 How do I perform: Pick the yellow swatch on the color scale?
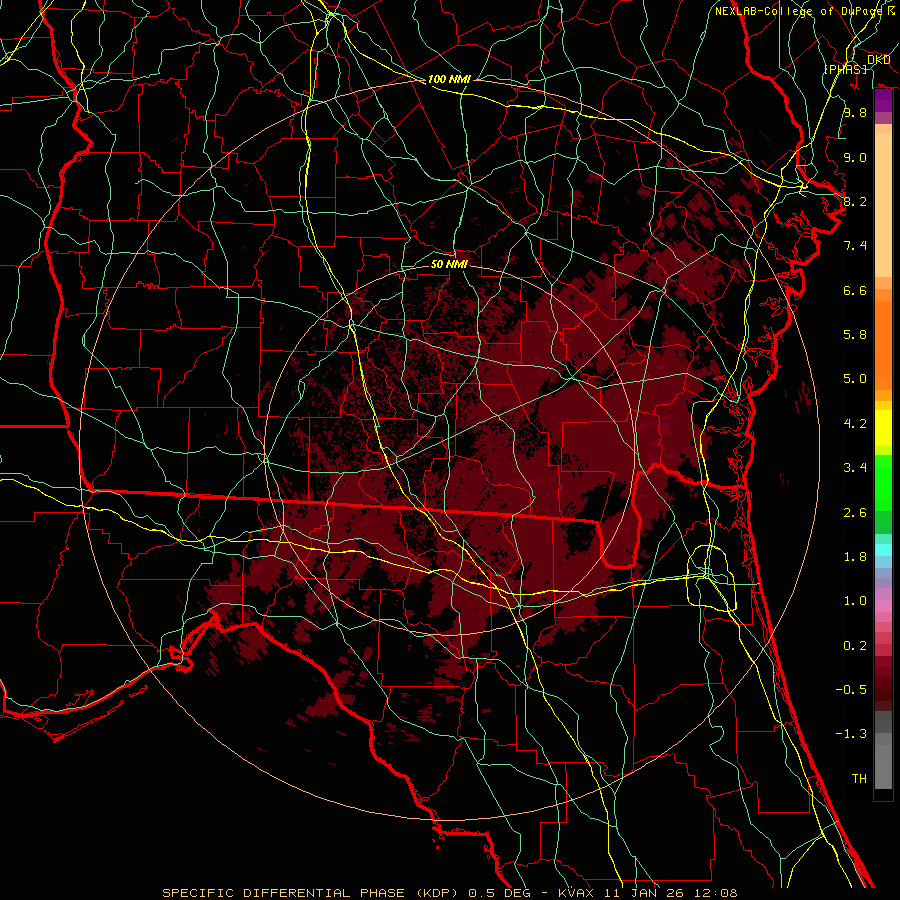tap(883, 428)
